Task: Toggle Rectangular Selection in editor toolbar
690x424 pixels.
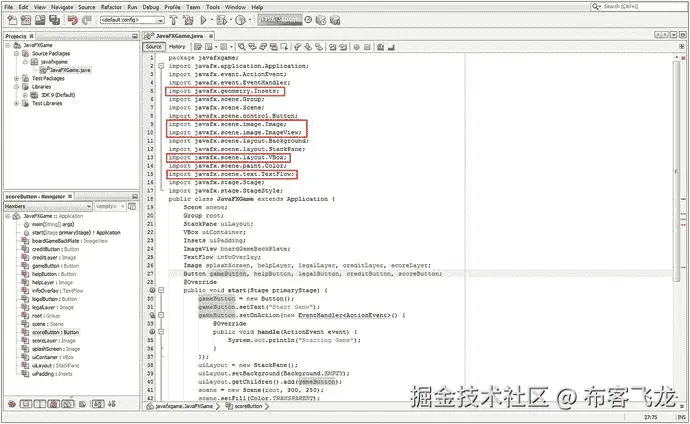Action: pyautogui.click(x=285, y=46)
